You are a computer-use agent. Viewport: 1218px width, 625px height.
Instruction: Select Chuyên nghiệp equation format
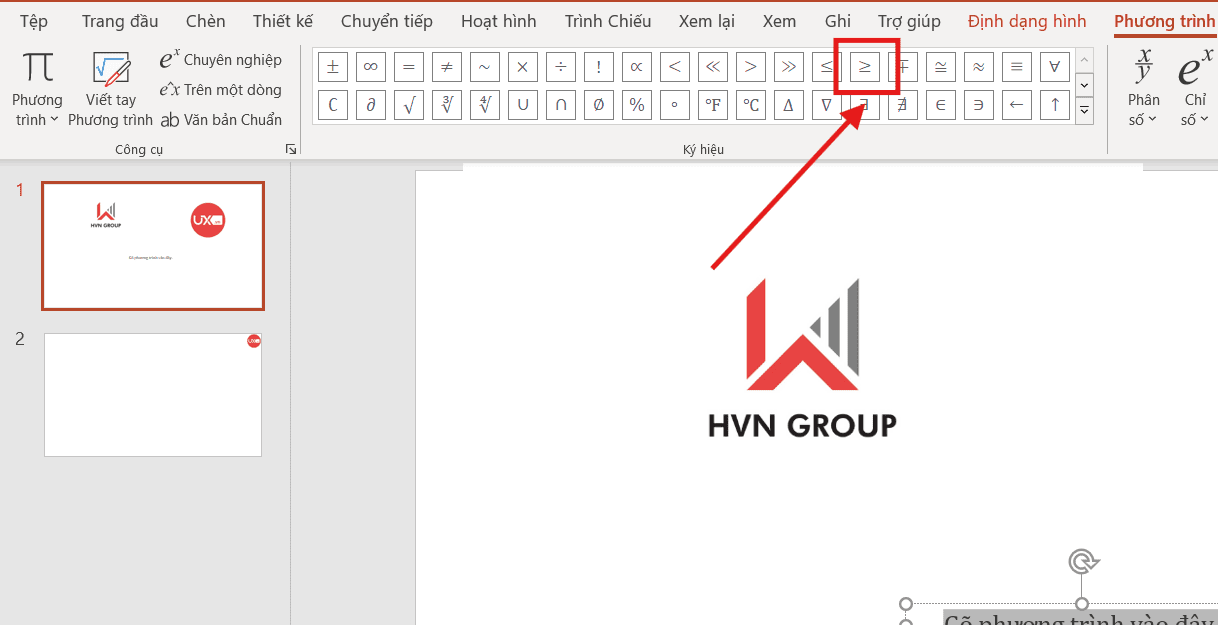[x=221, y=60]
